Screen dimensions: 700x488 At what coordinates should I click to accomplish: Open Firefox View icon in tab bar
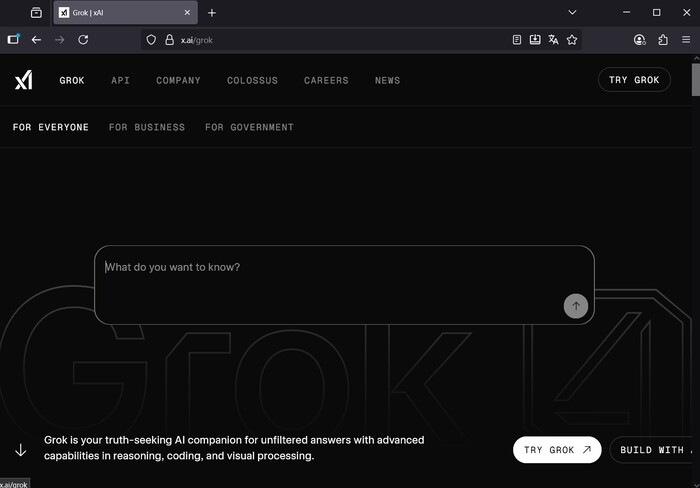click(36, 13)
